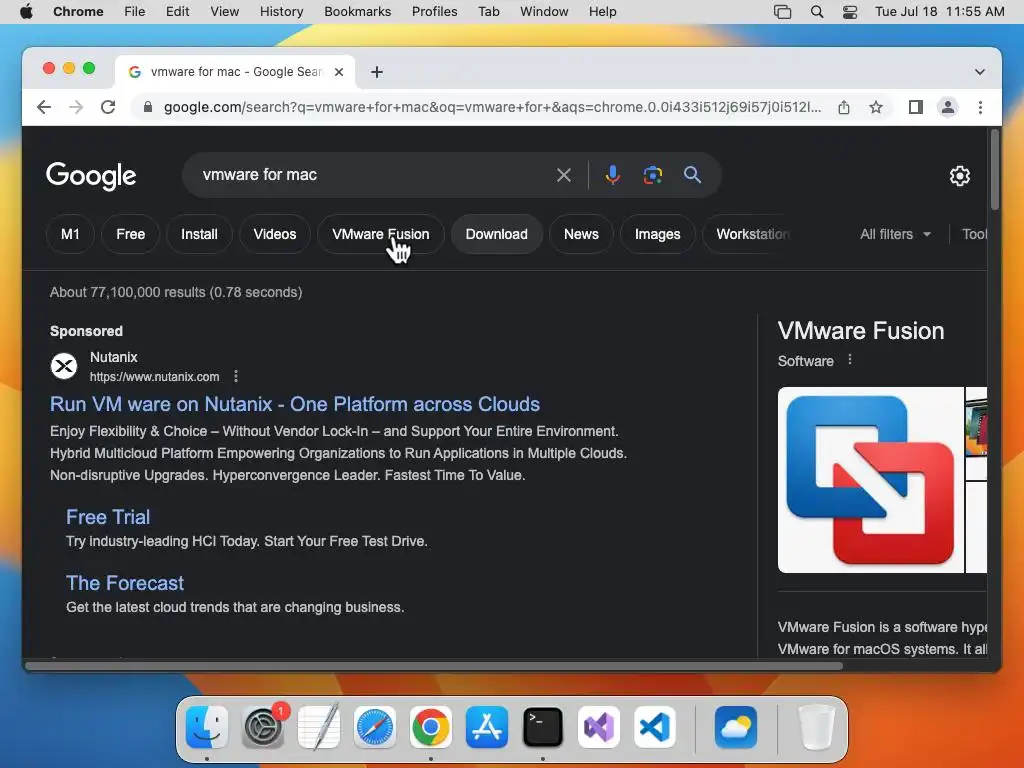Click the back navigation arrow
Image resolution: width=1024 pixels, height=768 pixels.
44,107
